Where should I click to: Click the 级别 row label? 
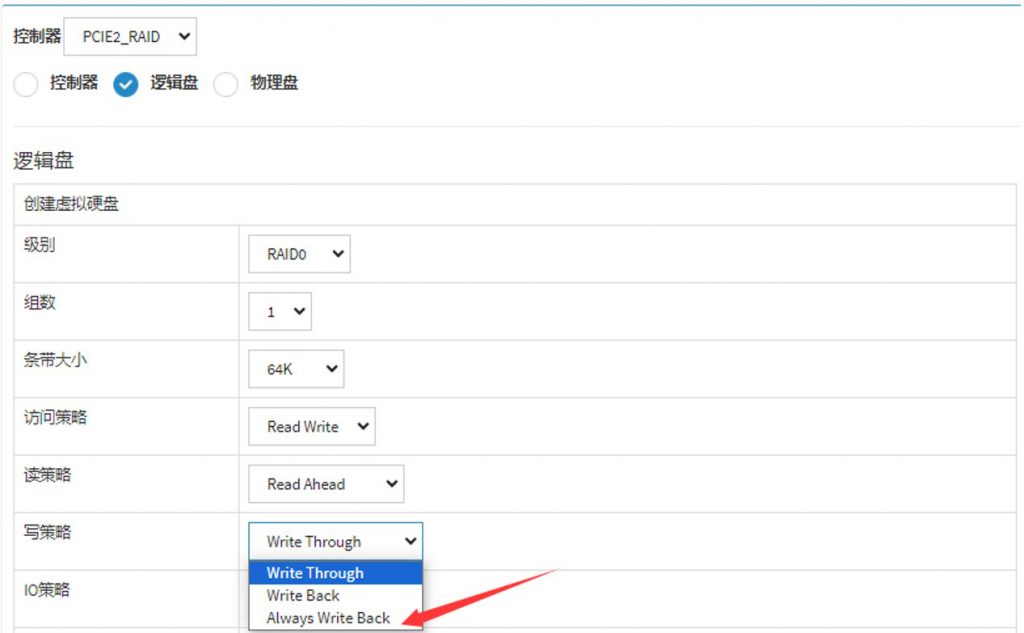coord(40,245)
